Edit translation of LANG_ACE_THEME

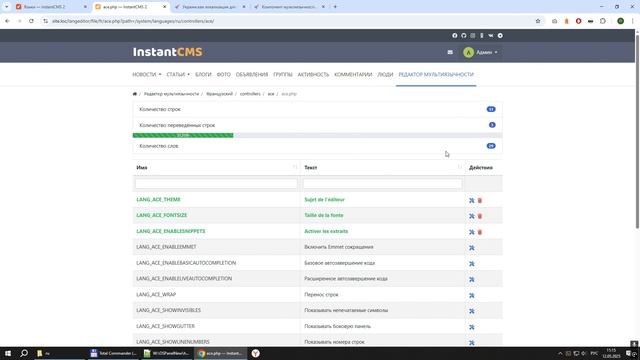coord(471,200)
